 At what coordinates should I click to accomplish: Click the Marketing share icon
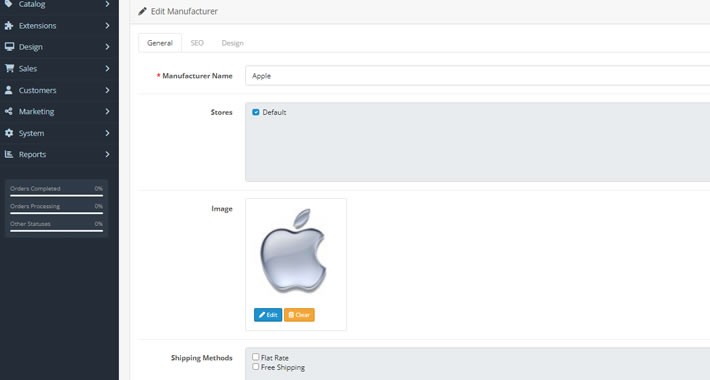click(x=9, y=111)
